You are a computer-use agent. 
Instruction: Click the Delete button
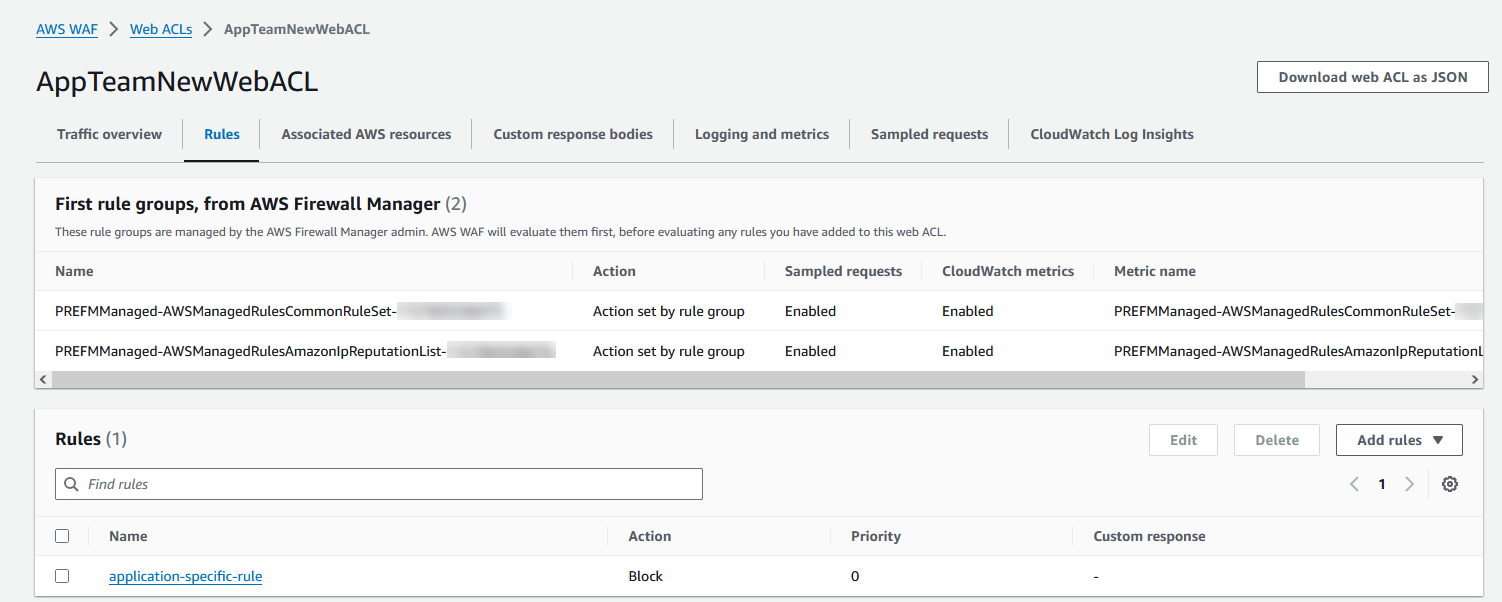click(x=1276, y=439)
